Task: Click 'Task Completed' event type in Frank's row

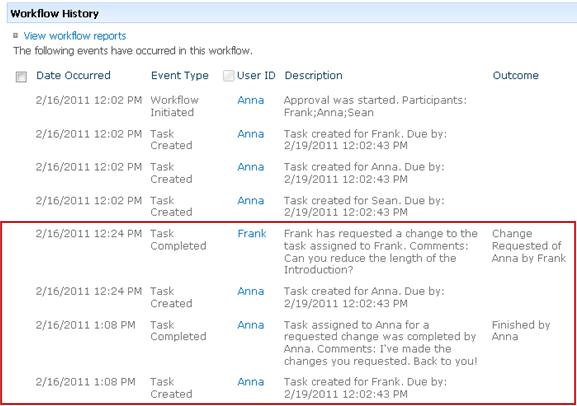Action: [178, 239]
